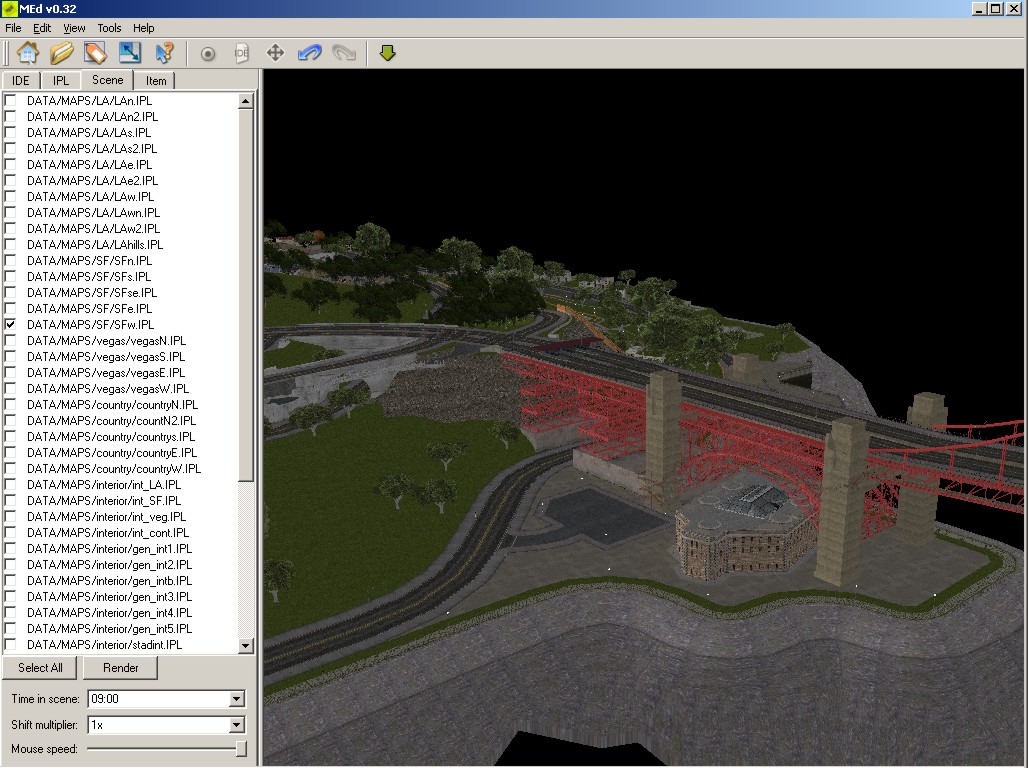Tick DATA/MAPS/interior/int_LA.IPL checkbox
The height and width of the screenshot is (768, 1028).
[10, 485]
